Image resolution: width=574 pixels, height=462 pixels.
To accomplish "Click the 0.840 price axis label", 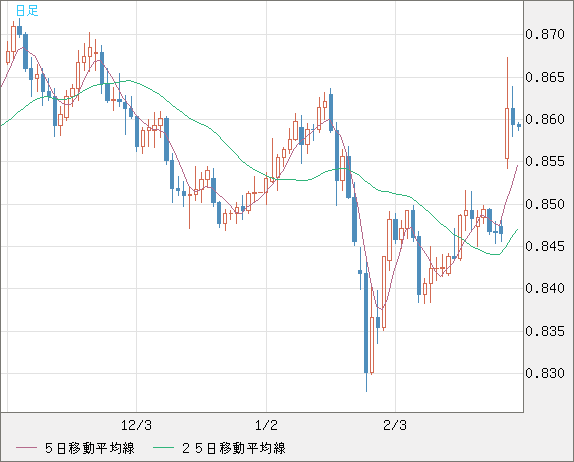I will tap(545, 288).
